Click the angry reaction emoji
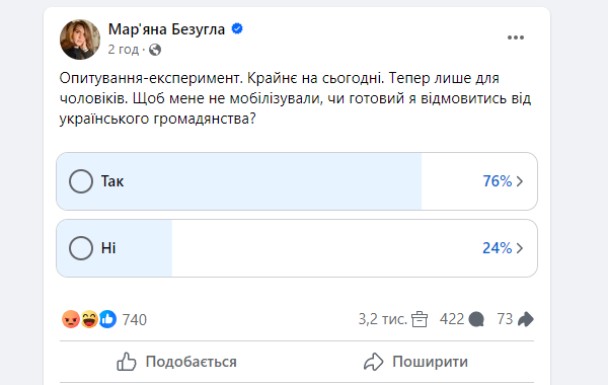Screen dimensions: 608x385 (x=71, y=319)
